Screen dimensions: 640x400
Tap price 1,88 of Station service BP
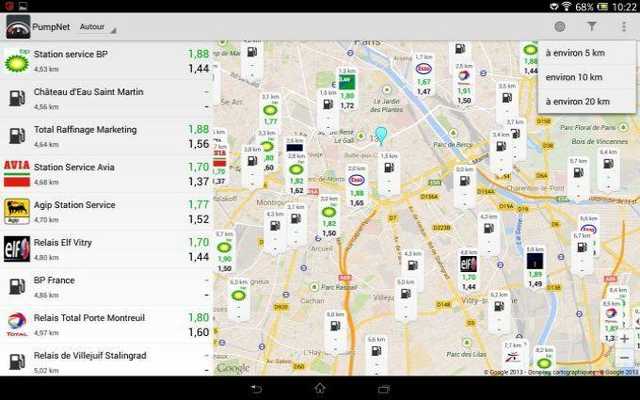198,54
